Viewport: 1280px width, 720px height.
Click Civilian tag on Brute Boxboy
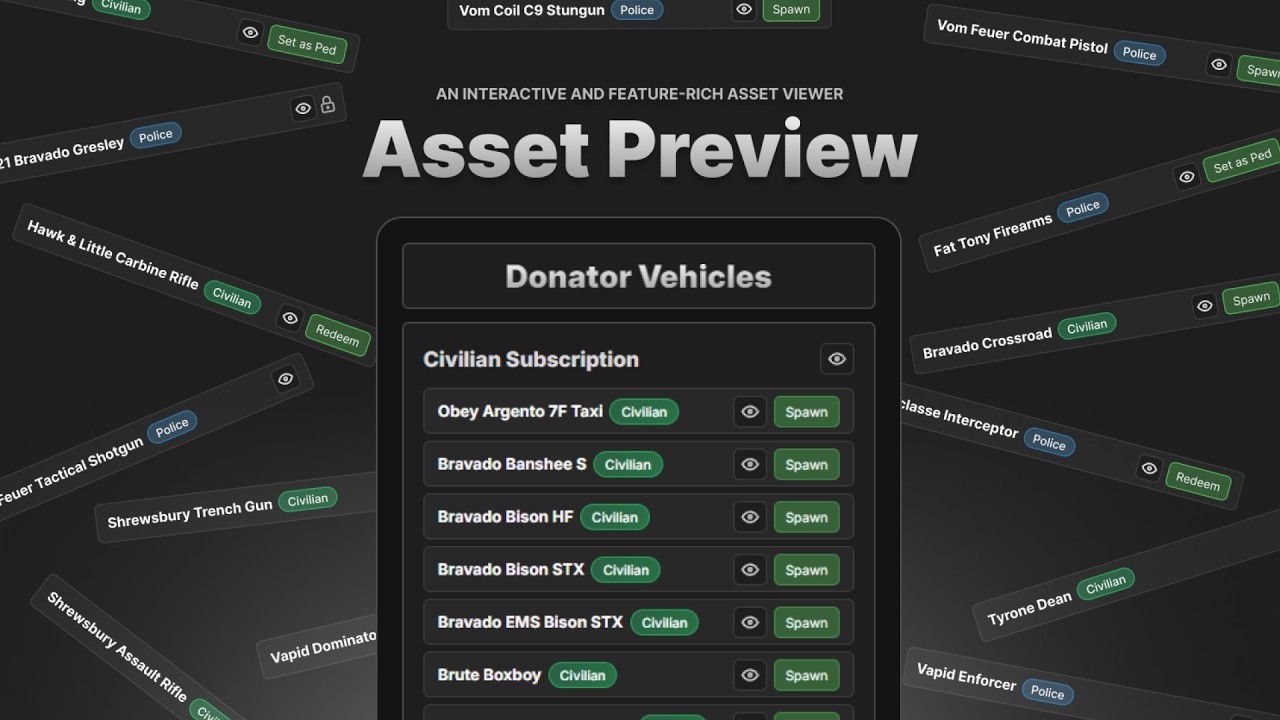(583, 675)
